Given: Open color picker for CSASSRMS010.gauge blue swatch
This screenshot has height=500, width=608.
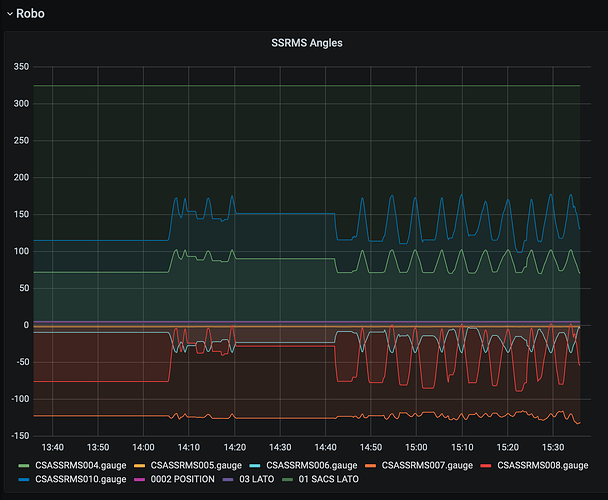Looking at the screenshot, I should pyautogui.click(x=24, y=479).
